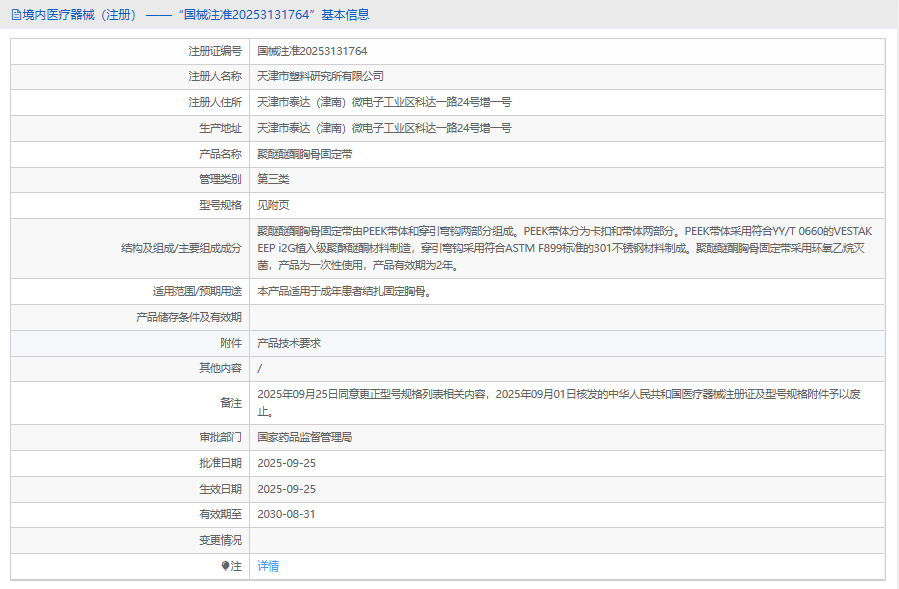The height and width of the screenshot is (589, 899).
Task: Click the 注册证编号 row label
Action: (215, 51)
